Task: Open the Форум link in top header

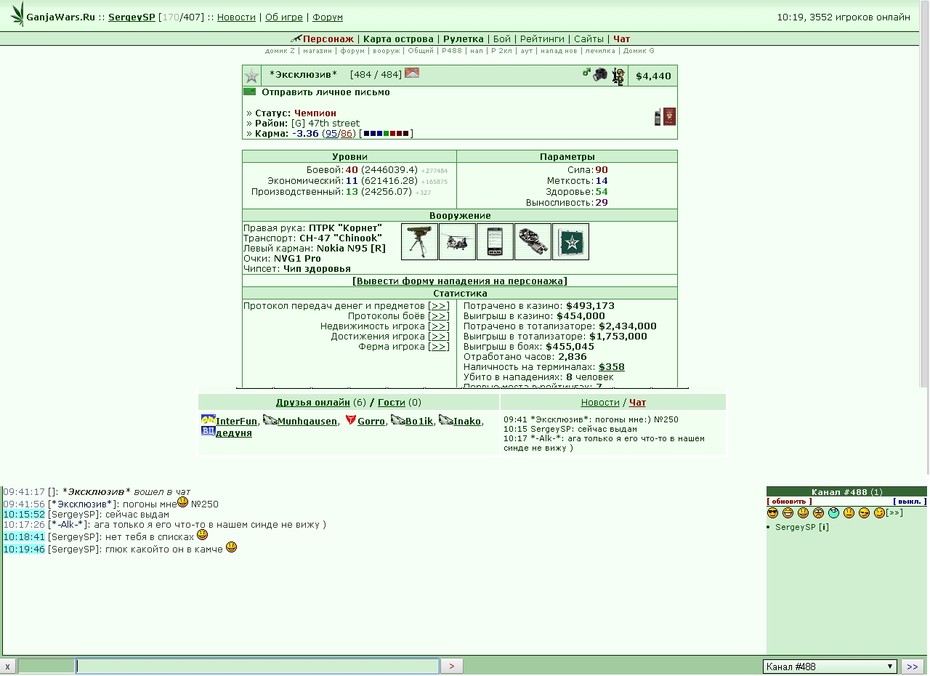Action: click(x=327, y=17)
